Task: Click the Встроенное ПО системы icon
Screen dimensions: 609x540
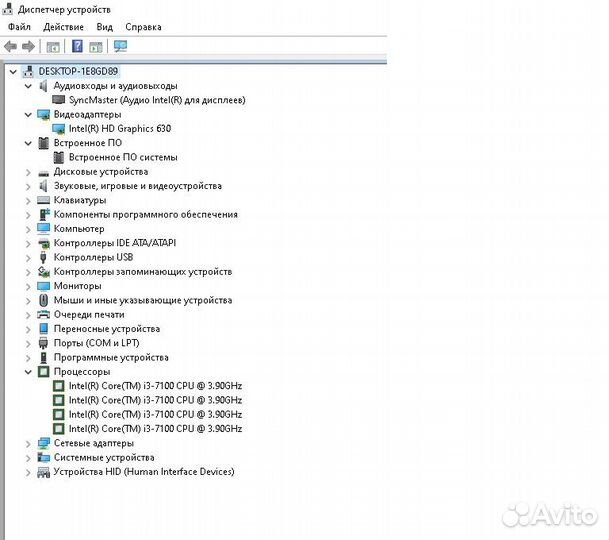Action: pos(59,157)
